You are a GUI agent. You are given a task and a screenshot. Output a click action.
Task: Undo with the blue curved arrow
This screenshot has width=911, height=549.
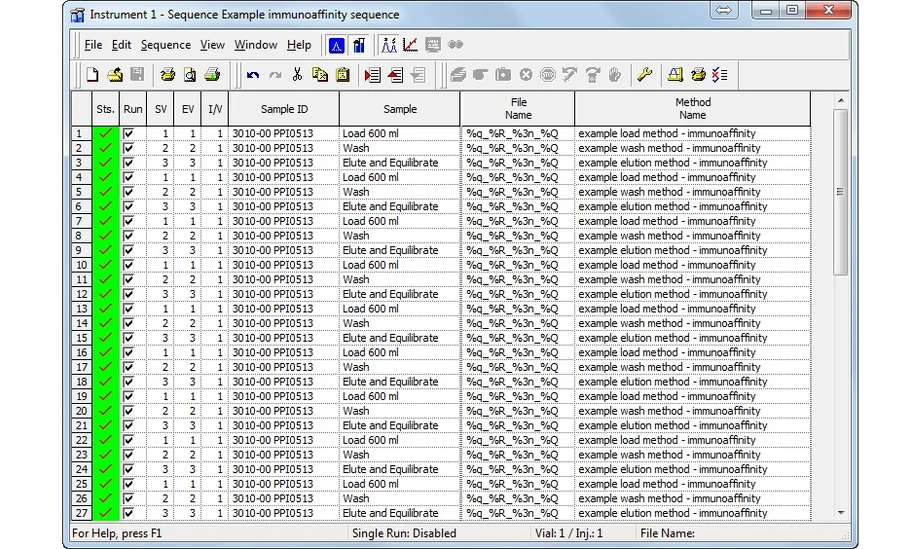253,75
